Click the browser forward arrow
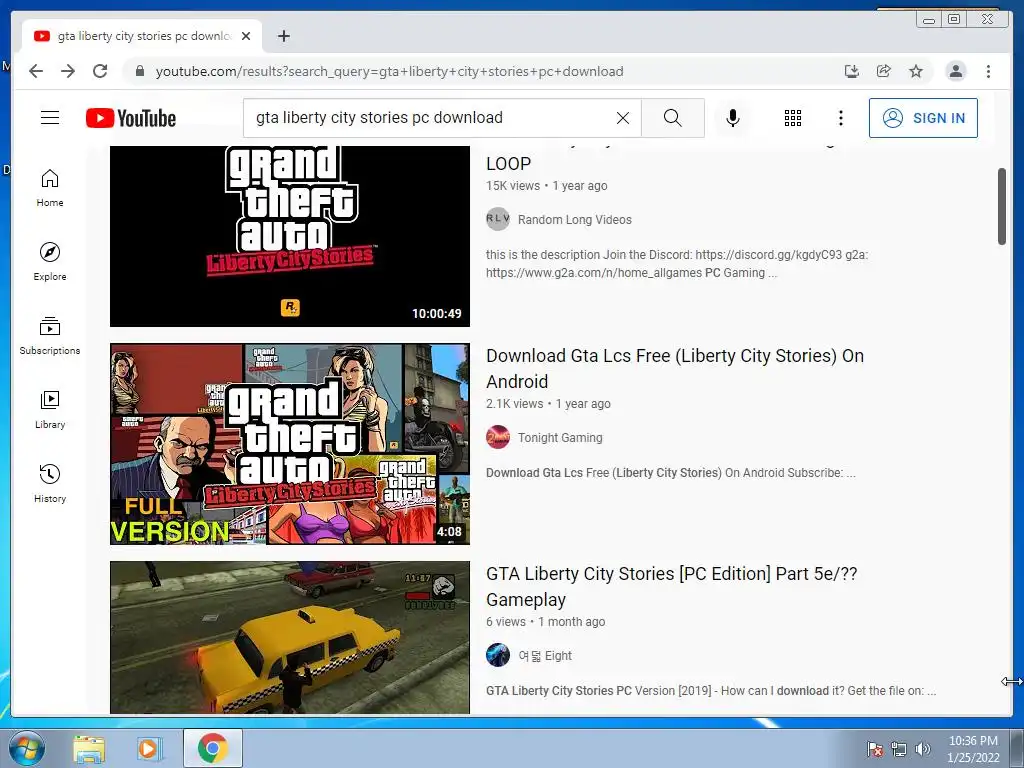Screen dimensions: 1024x768 tap(68, 71)
